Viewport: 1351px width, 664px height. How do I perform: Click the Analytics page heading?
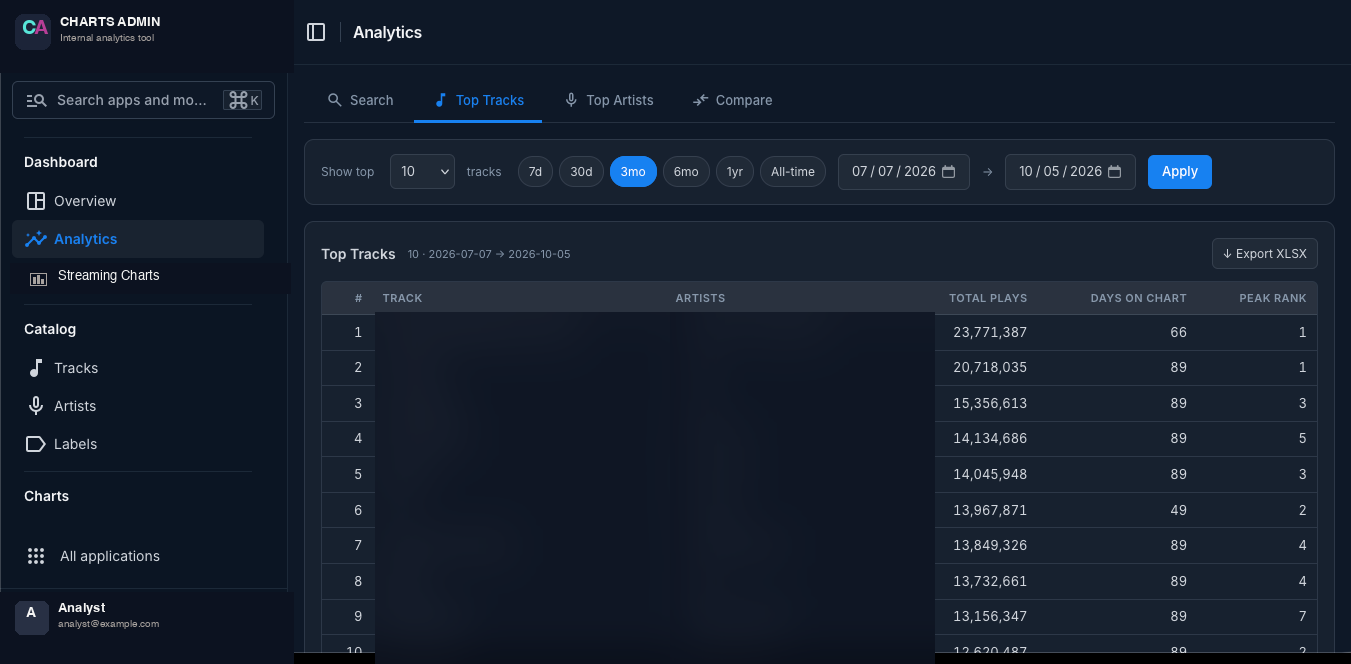coord(387,32)
